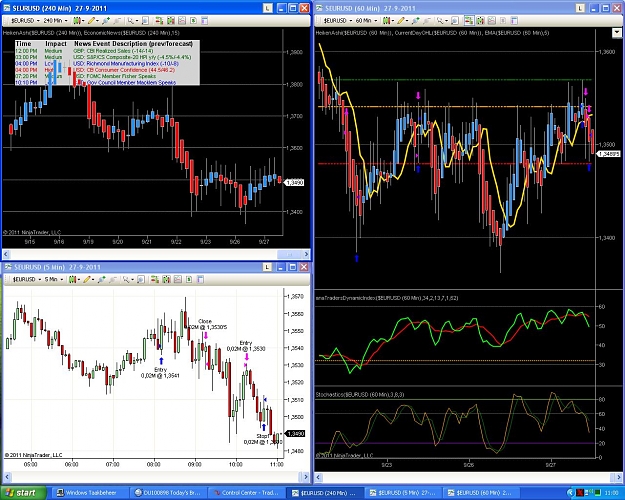Open chart Properties in 5 Min window
625x500 pixels.
[200, 279]
